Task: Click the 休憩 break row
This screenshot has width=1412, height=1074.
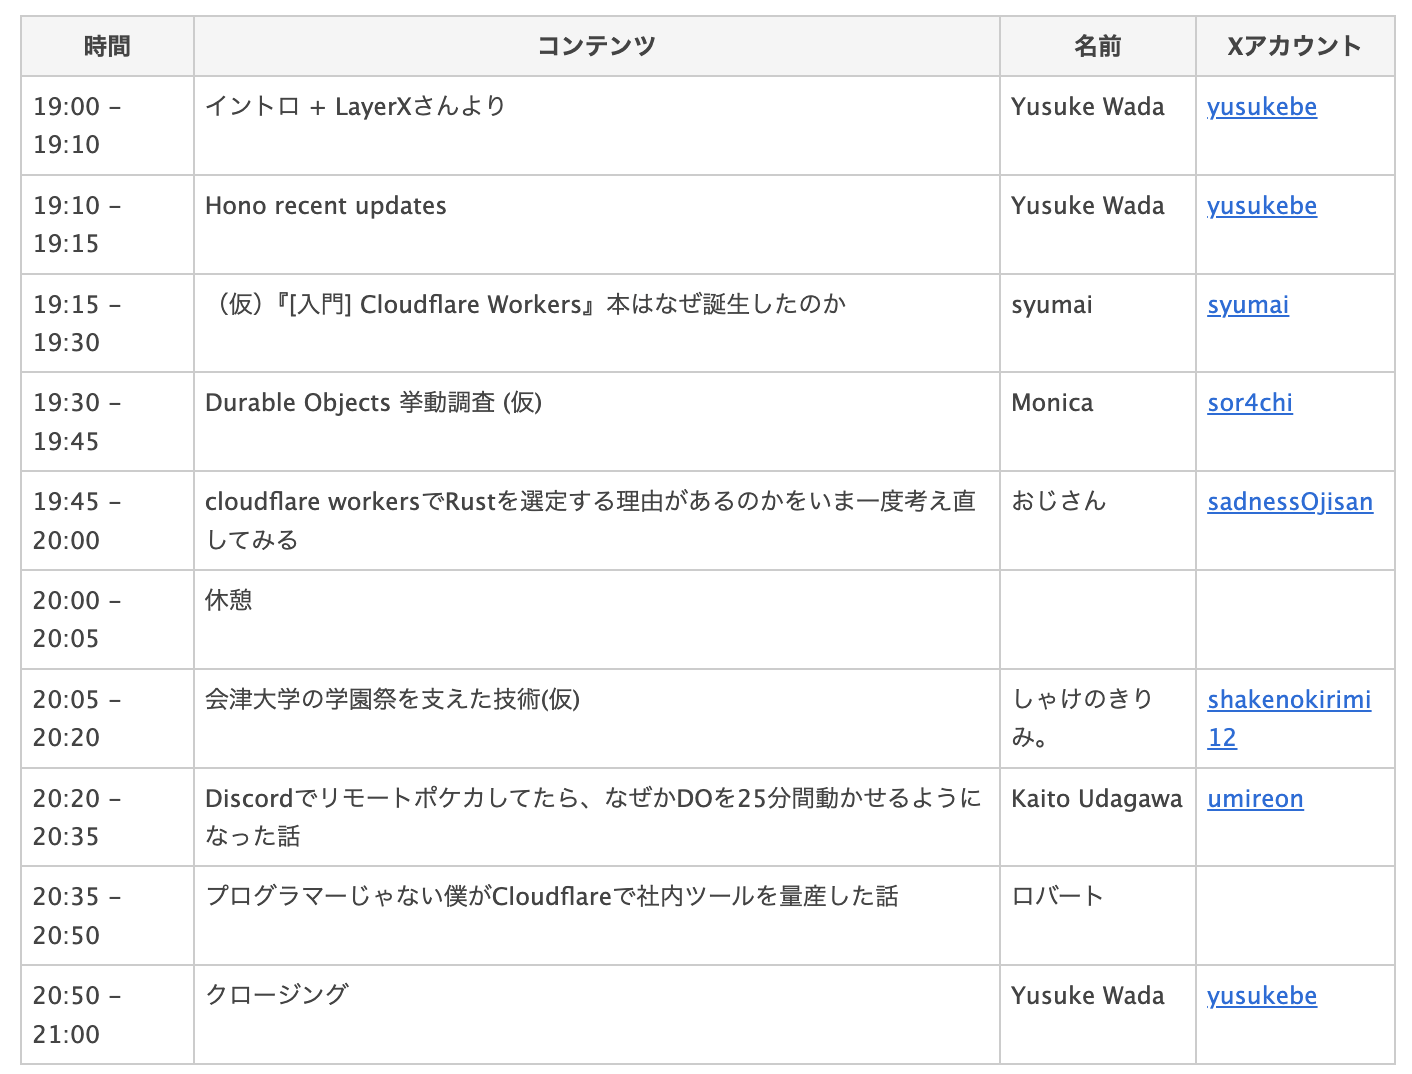Action: [x=229, y=599]
